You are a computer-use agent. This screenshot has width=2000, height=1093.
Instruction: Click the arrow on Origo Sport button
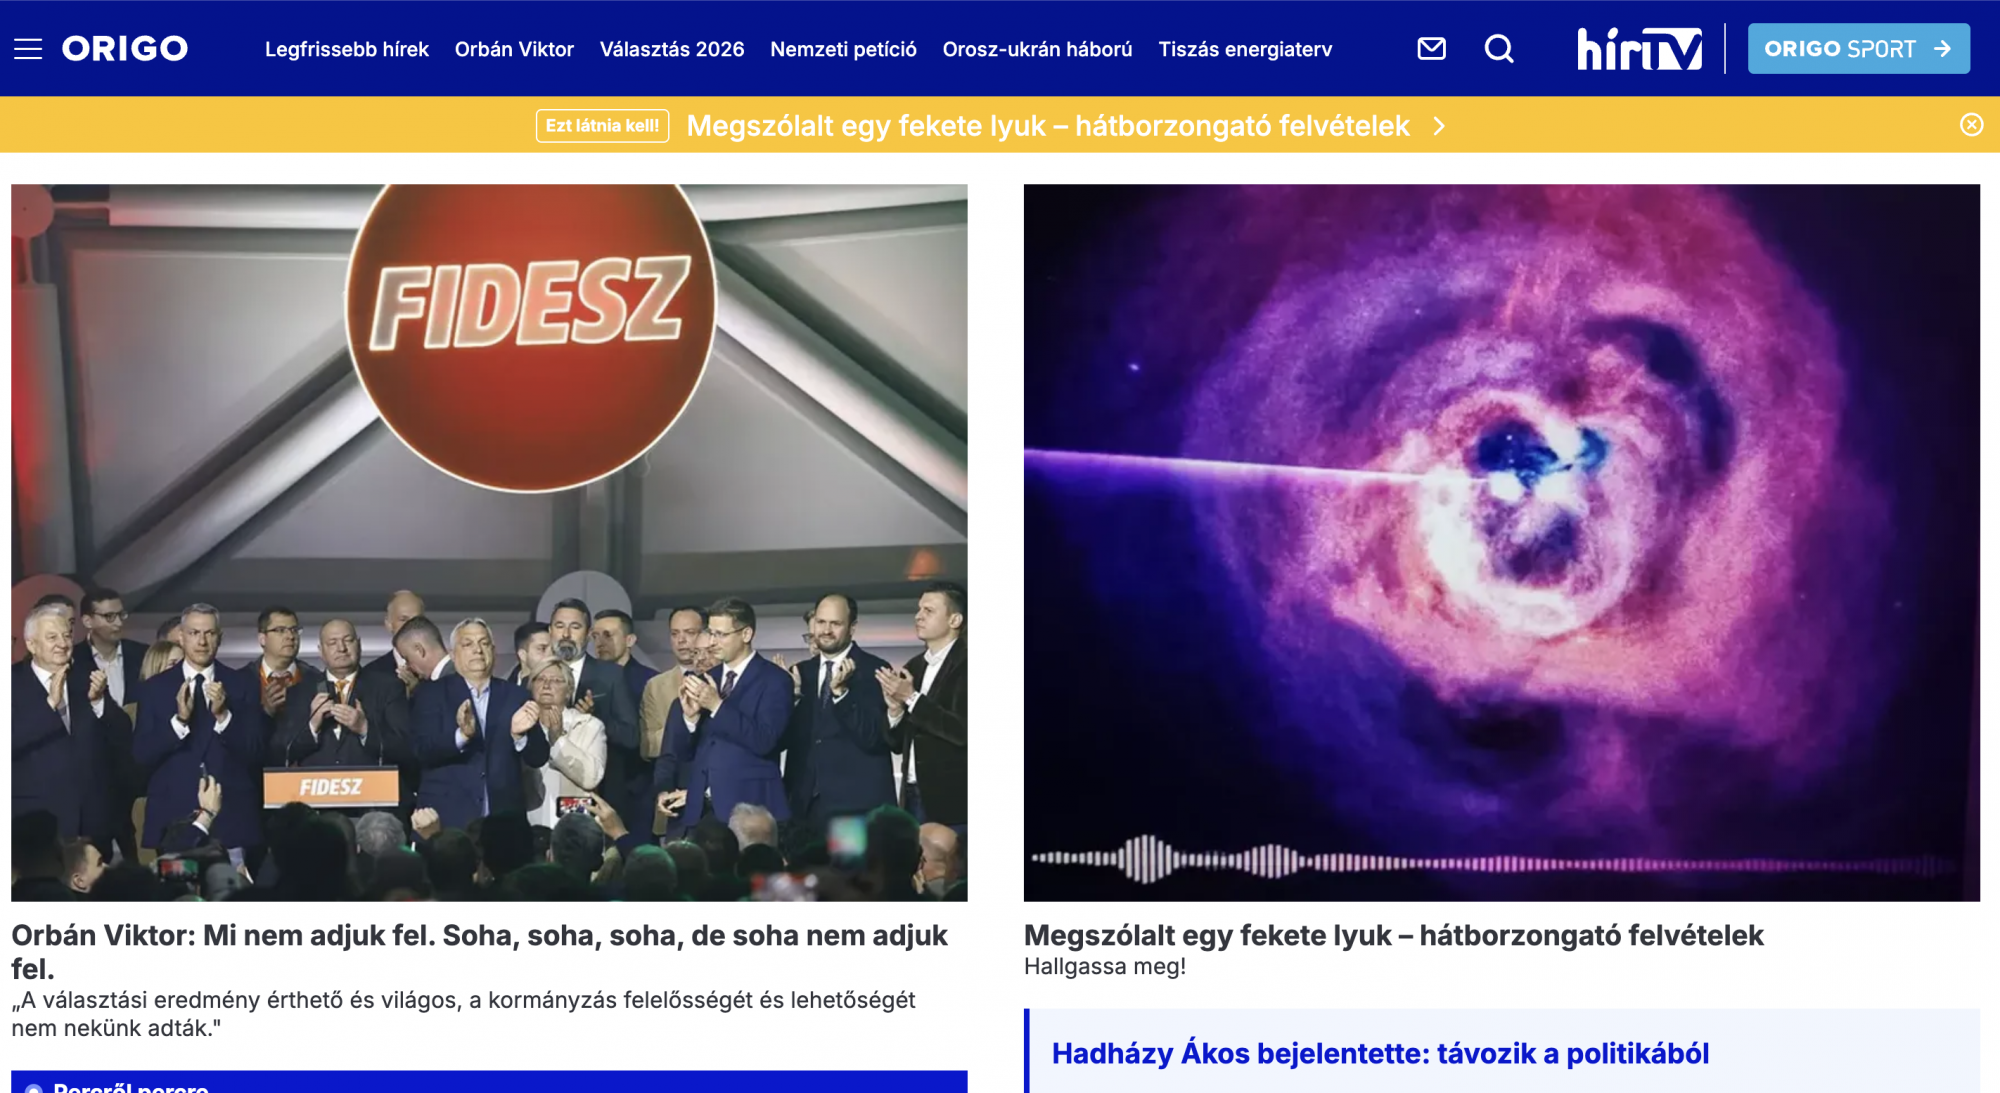1943,49
